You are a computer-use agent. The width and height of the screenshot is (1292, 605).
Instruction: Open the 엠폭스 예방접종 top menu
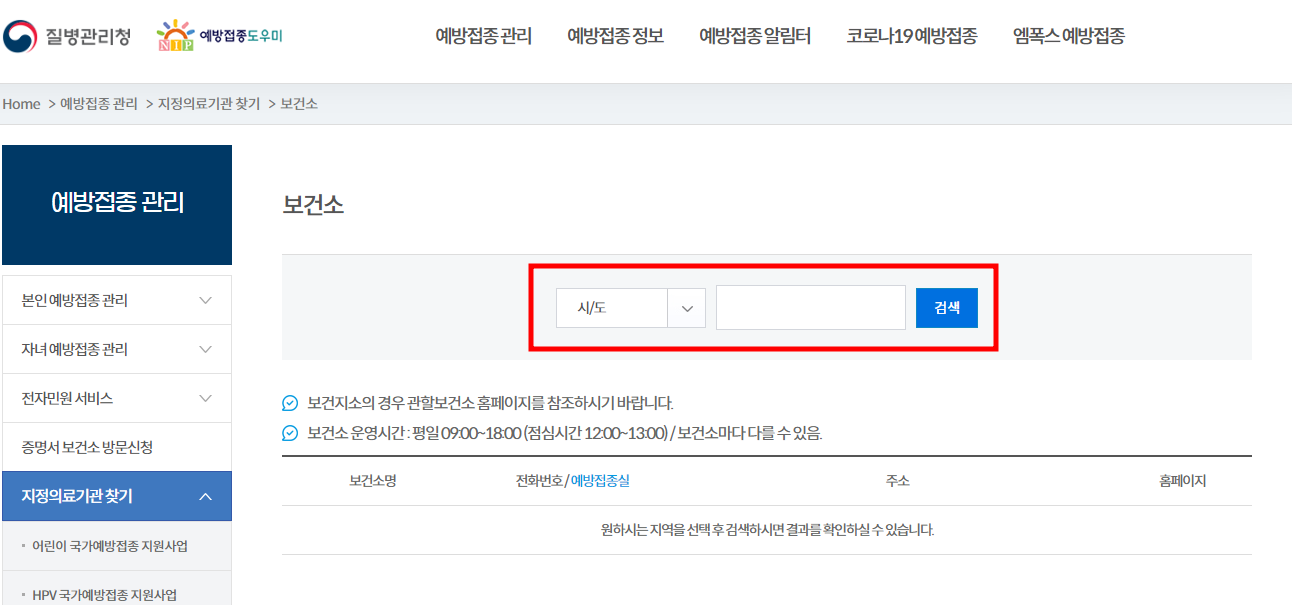point(1069,36)
